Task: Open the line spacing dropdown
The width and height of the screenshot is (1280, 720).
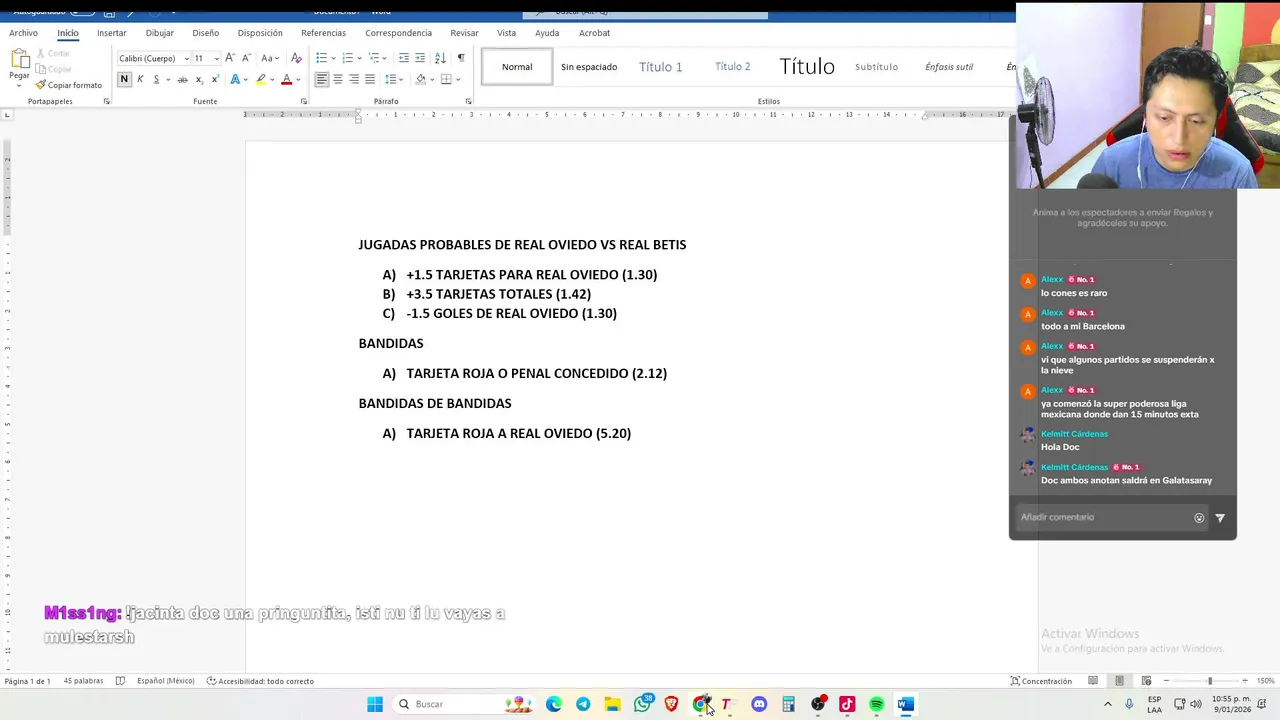Action: tap(394, 79)
